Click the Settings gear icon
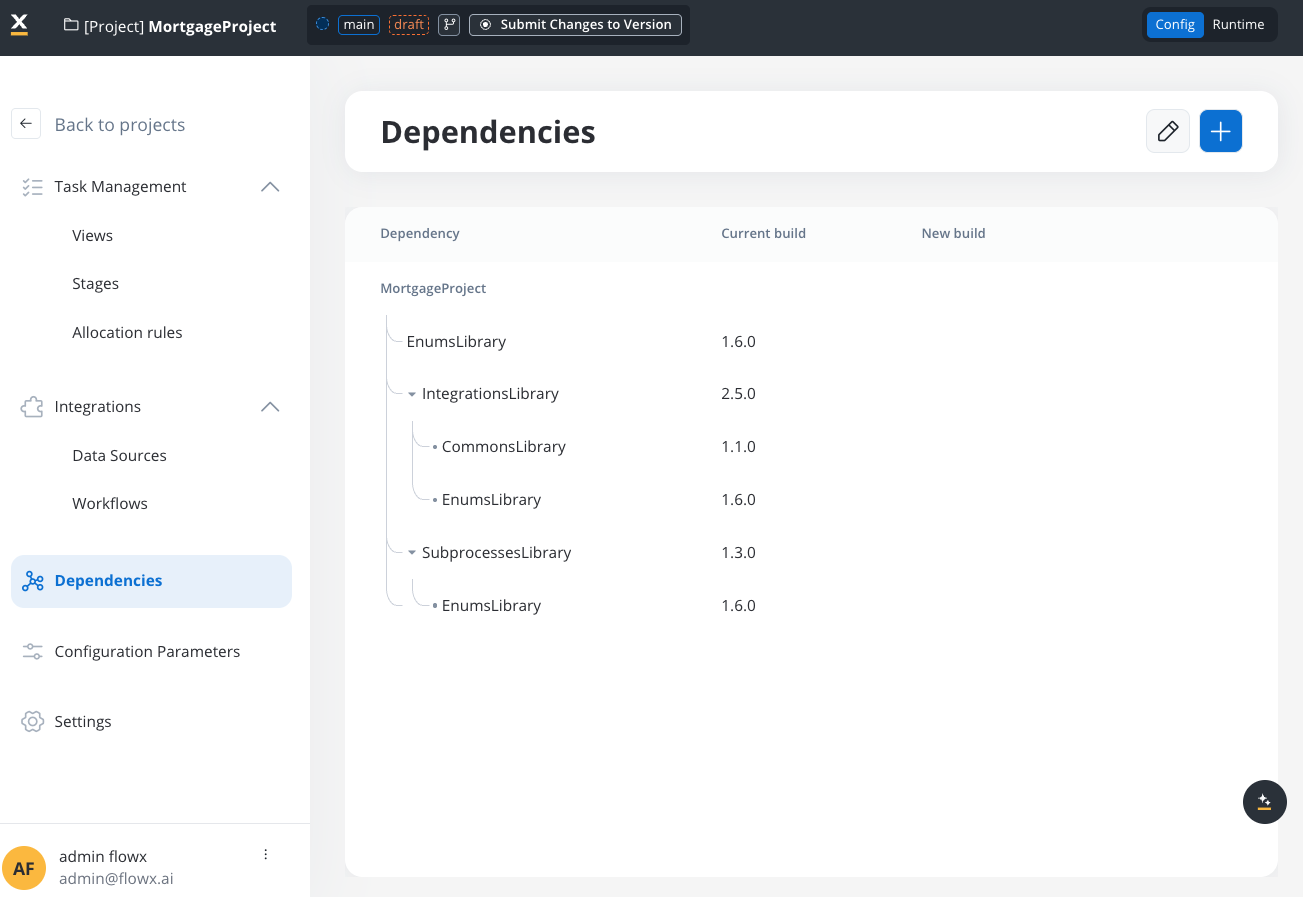Screen dimensions: 1303x897 point(33,722)
